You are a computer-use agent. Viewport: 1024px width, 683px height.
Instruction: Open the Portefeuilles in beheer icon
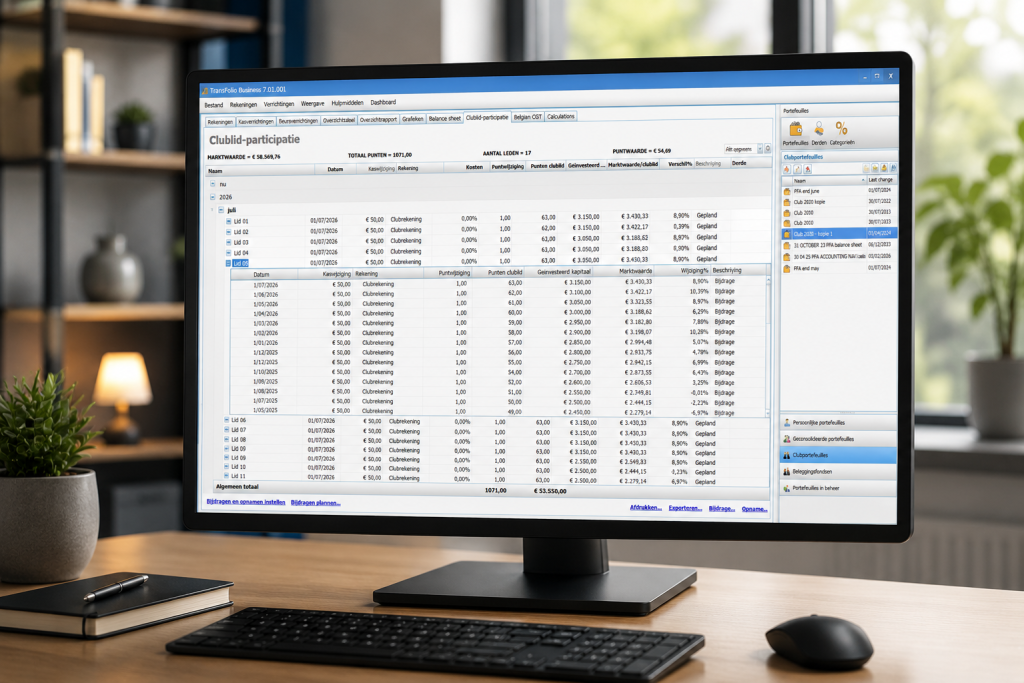pos(787,488)
